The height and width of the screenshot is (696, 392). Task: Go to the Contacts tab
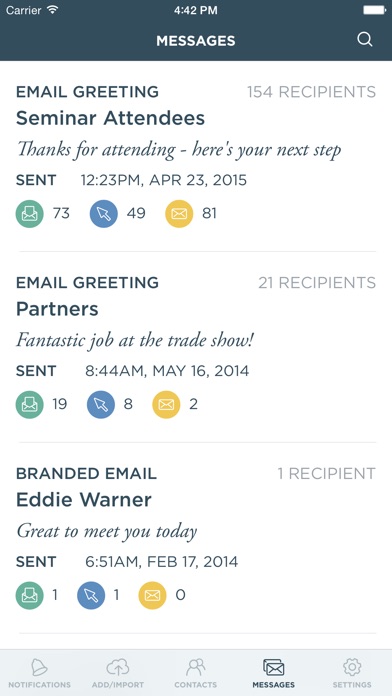(x=195, y=673)
